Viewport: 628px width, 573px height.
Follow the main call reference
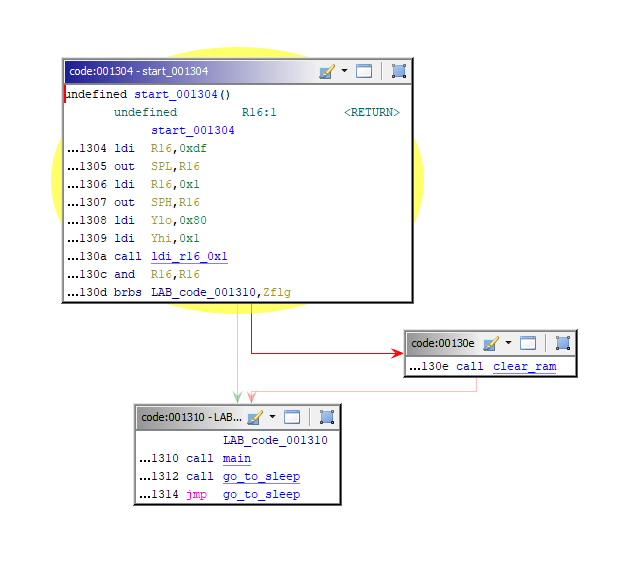(x=237, y=458)
